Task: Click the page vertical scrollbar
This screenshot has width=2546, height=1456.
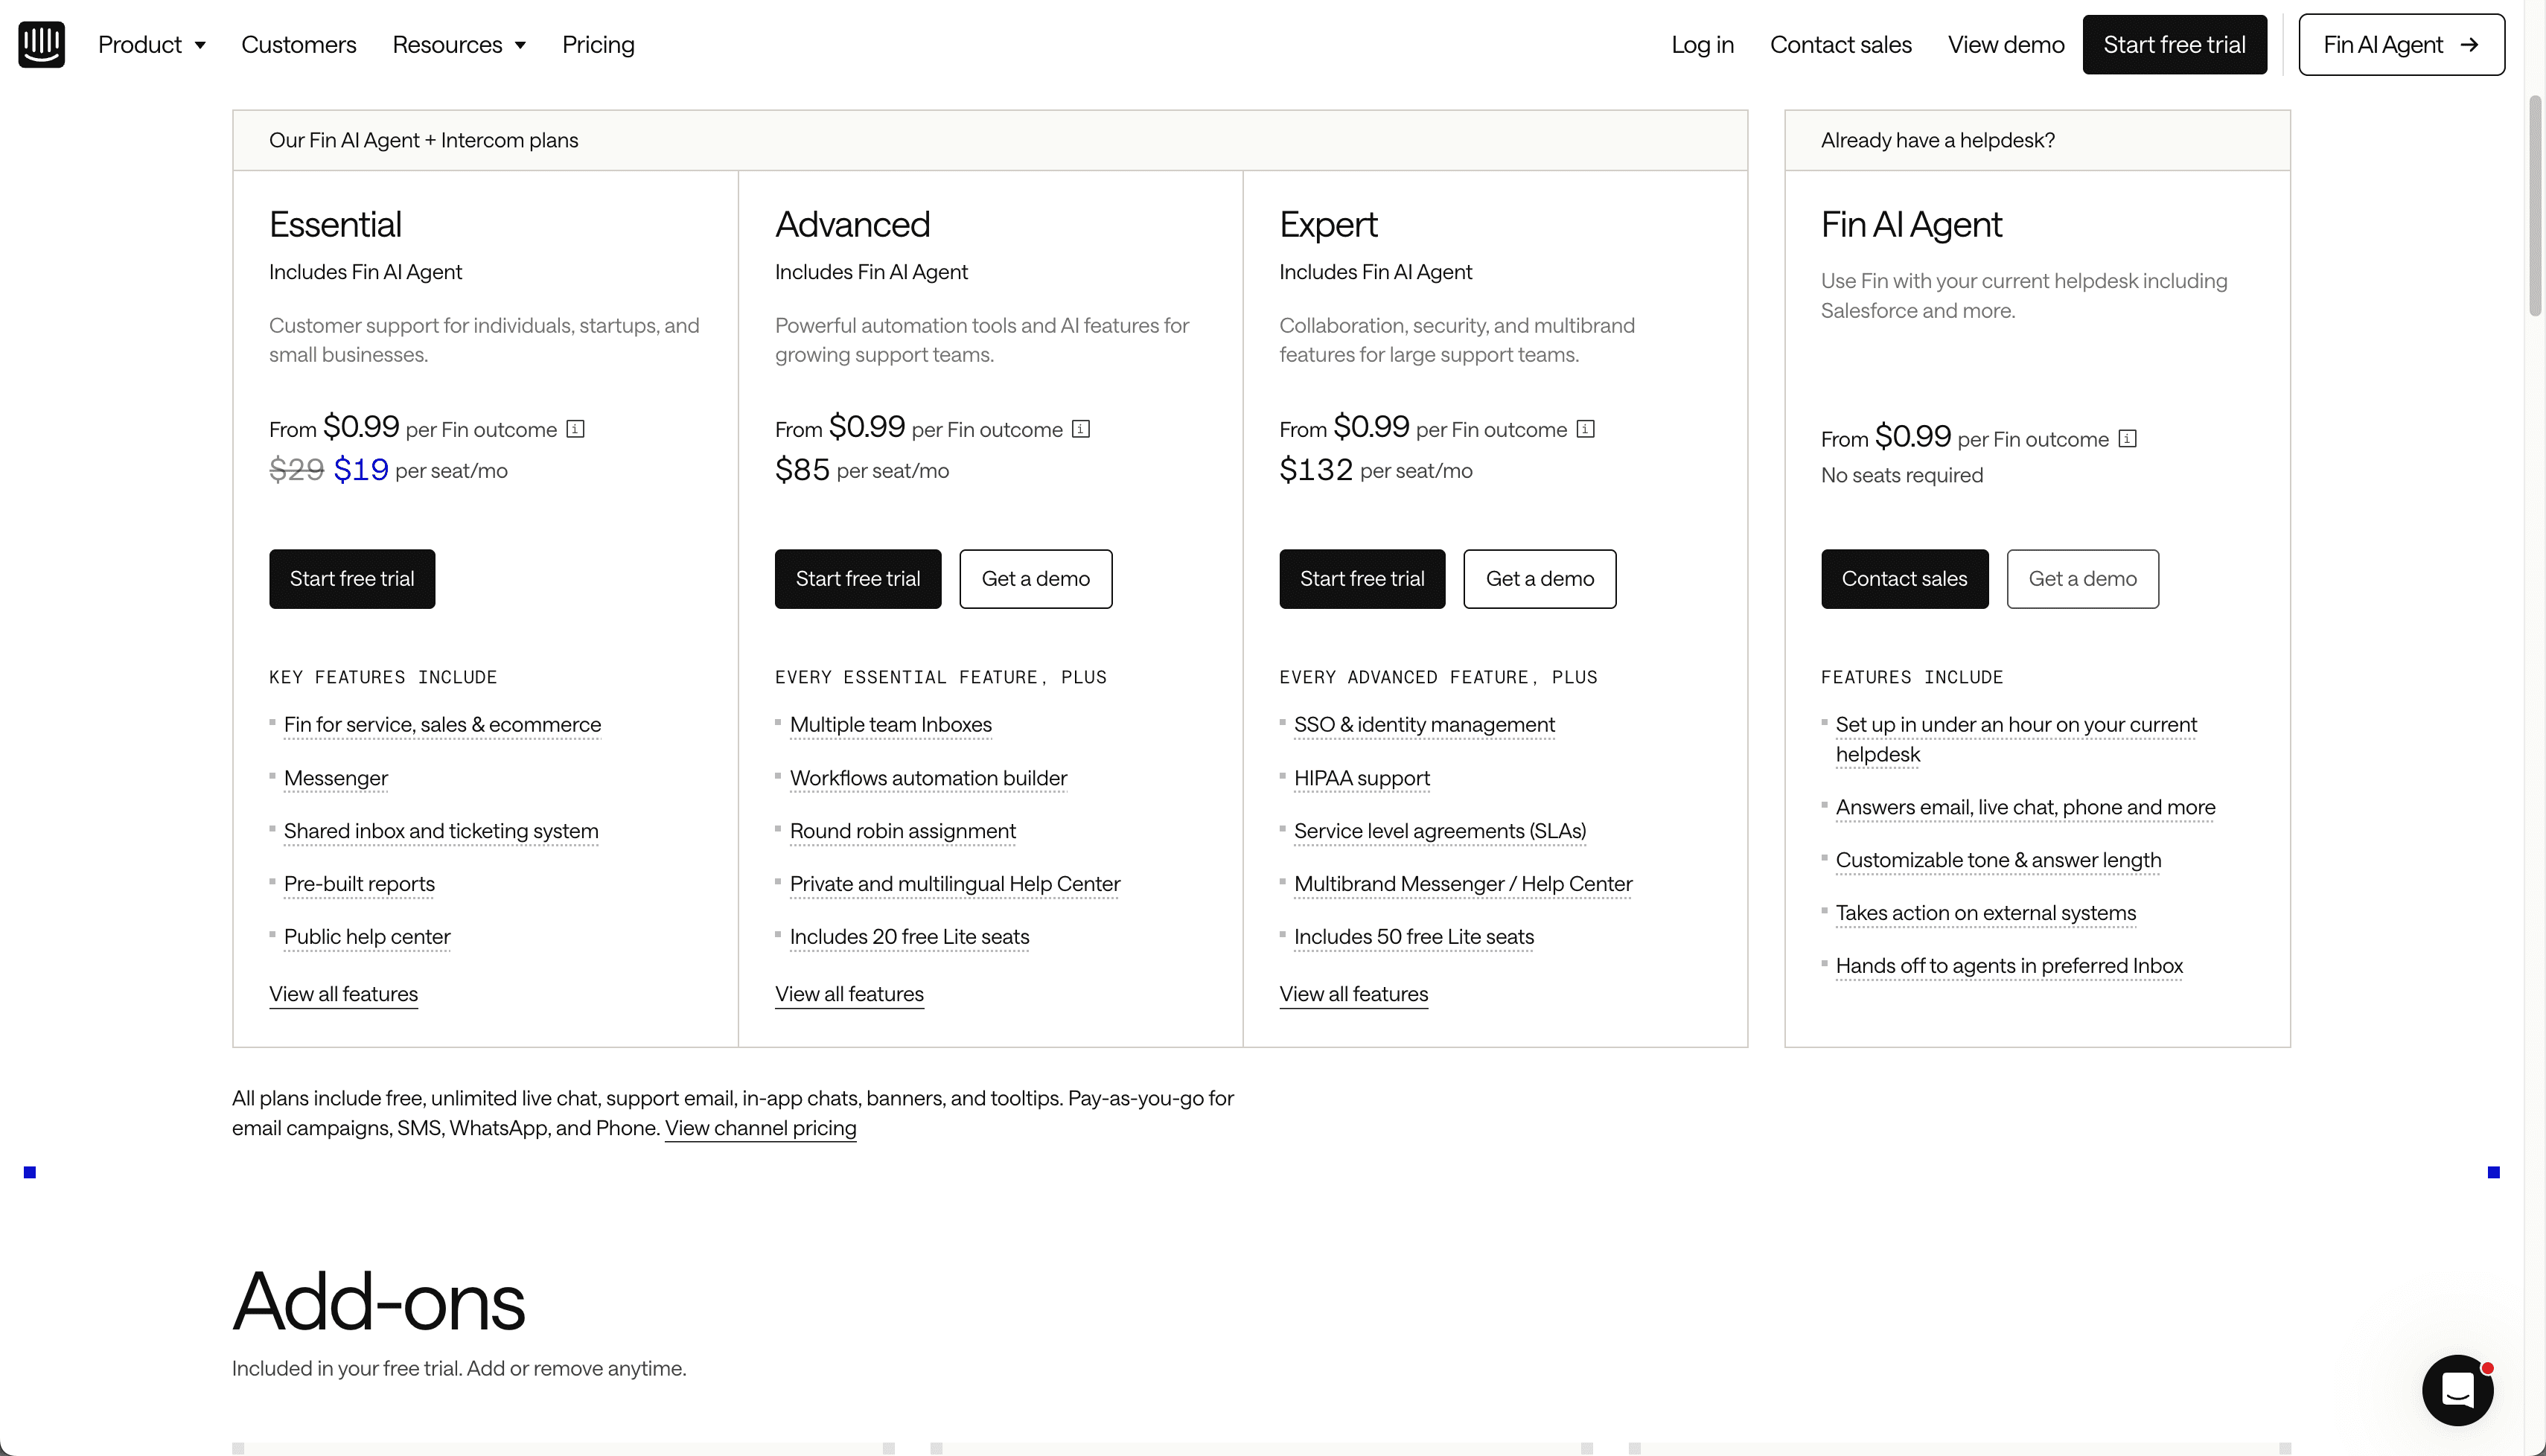Action: [2535, 205]
